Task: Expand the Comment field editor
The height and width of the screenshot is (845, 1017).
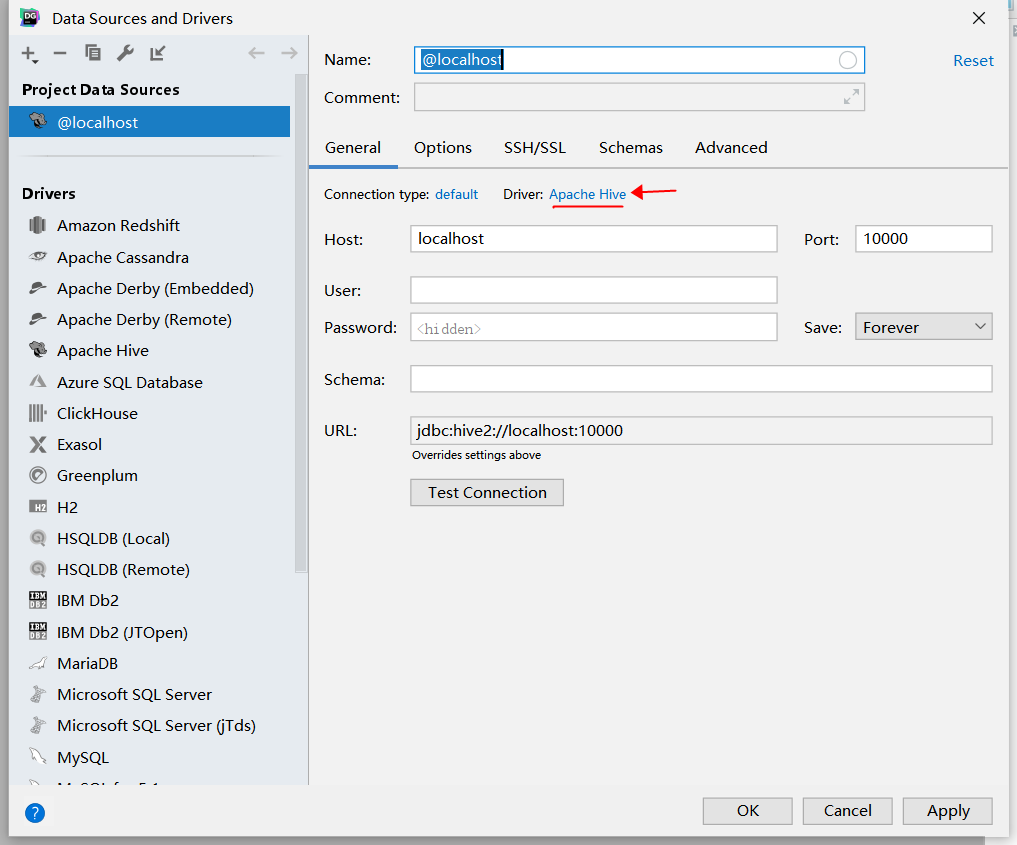Action: pyautogui.click(x=851, y=97)
